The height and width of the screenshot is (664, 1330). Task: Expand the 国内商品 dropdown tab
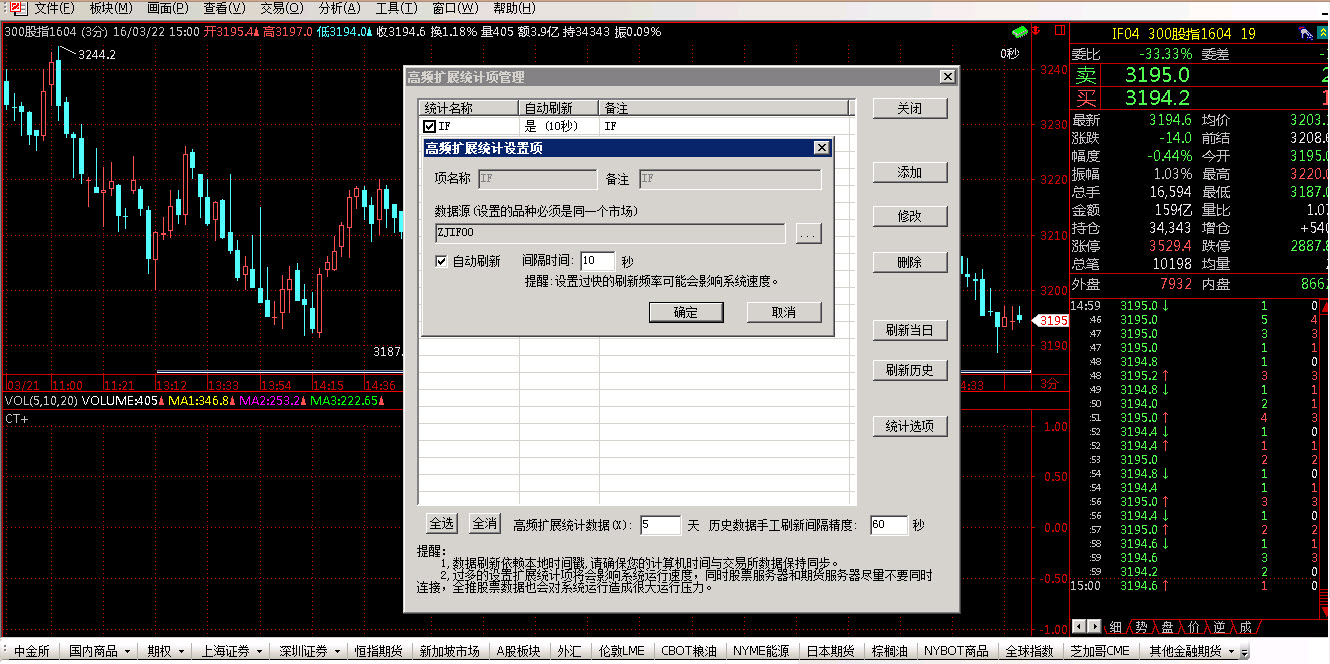(x=127, y=651)
